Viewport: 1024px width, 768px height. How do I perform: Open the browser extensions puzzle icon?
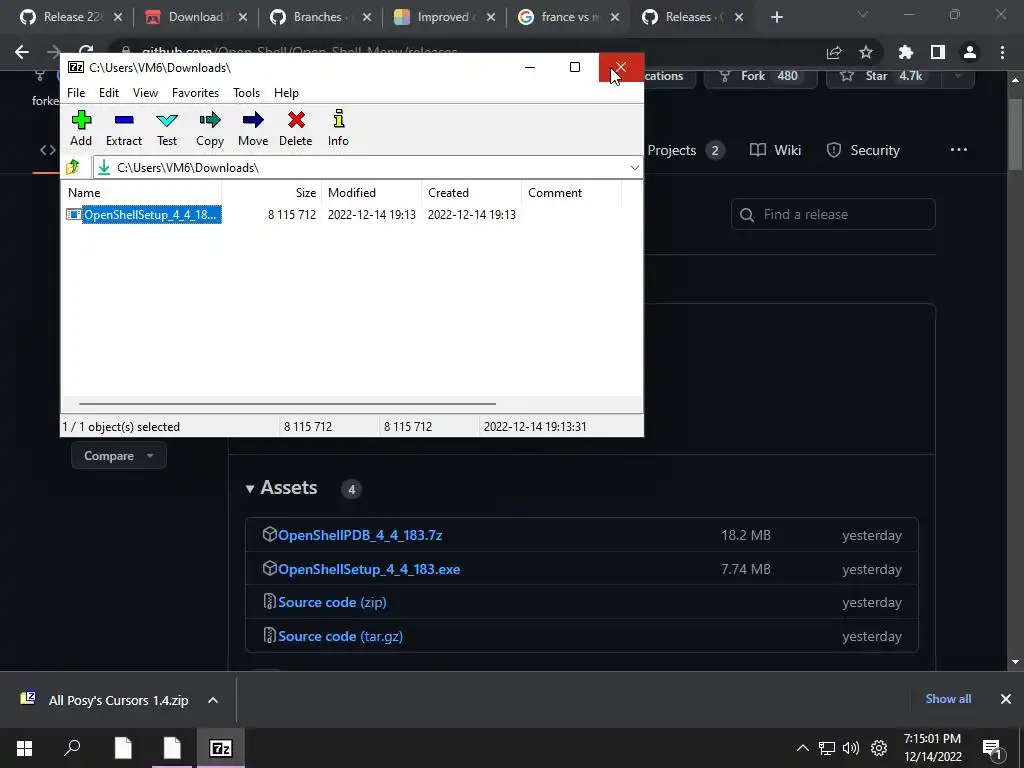(906, 52)
